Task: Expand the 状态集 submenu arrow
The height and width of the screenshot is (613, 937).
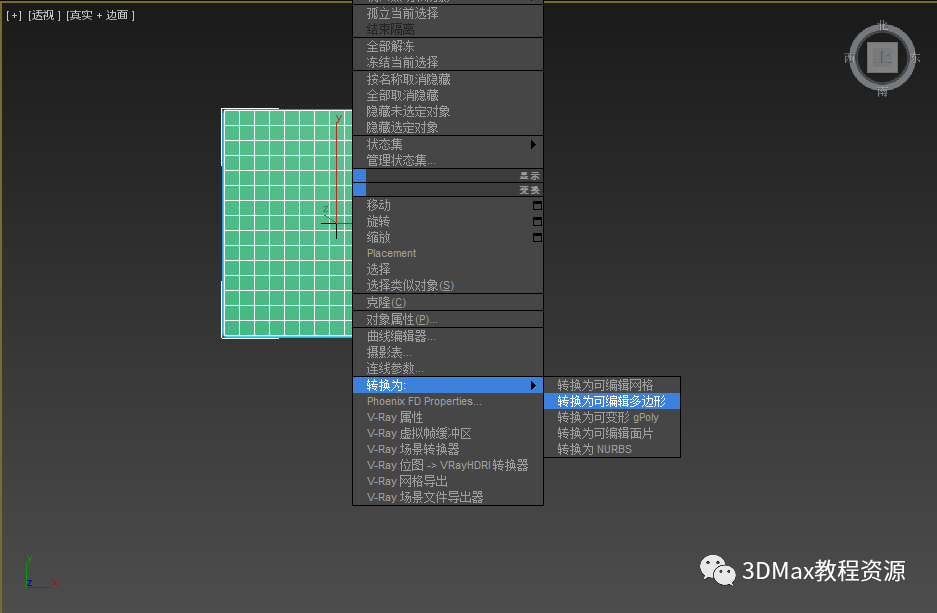Action: pyautogui.click(x=533, y=144)
